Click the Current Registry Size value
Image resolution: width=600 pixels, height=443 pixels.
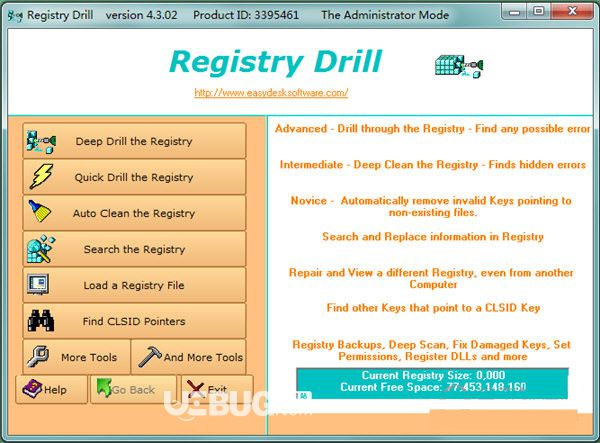coord(491,375)
